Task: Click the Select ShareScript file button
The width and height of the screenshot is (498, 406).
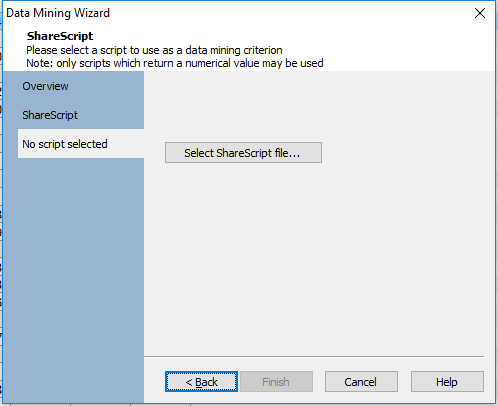Action: click(243, 153)
